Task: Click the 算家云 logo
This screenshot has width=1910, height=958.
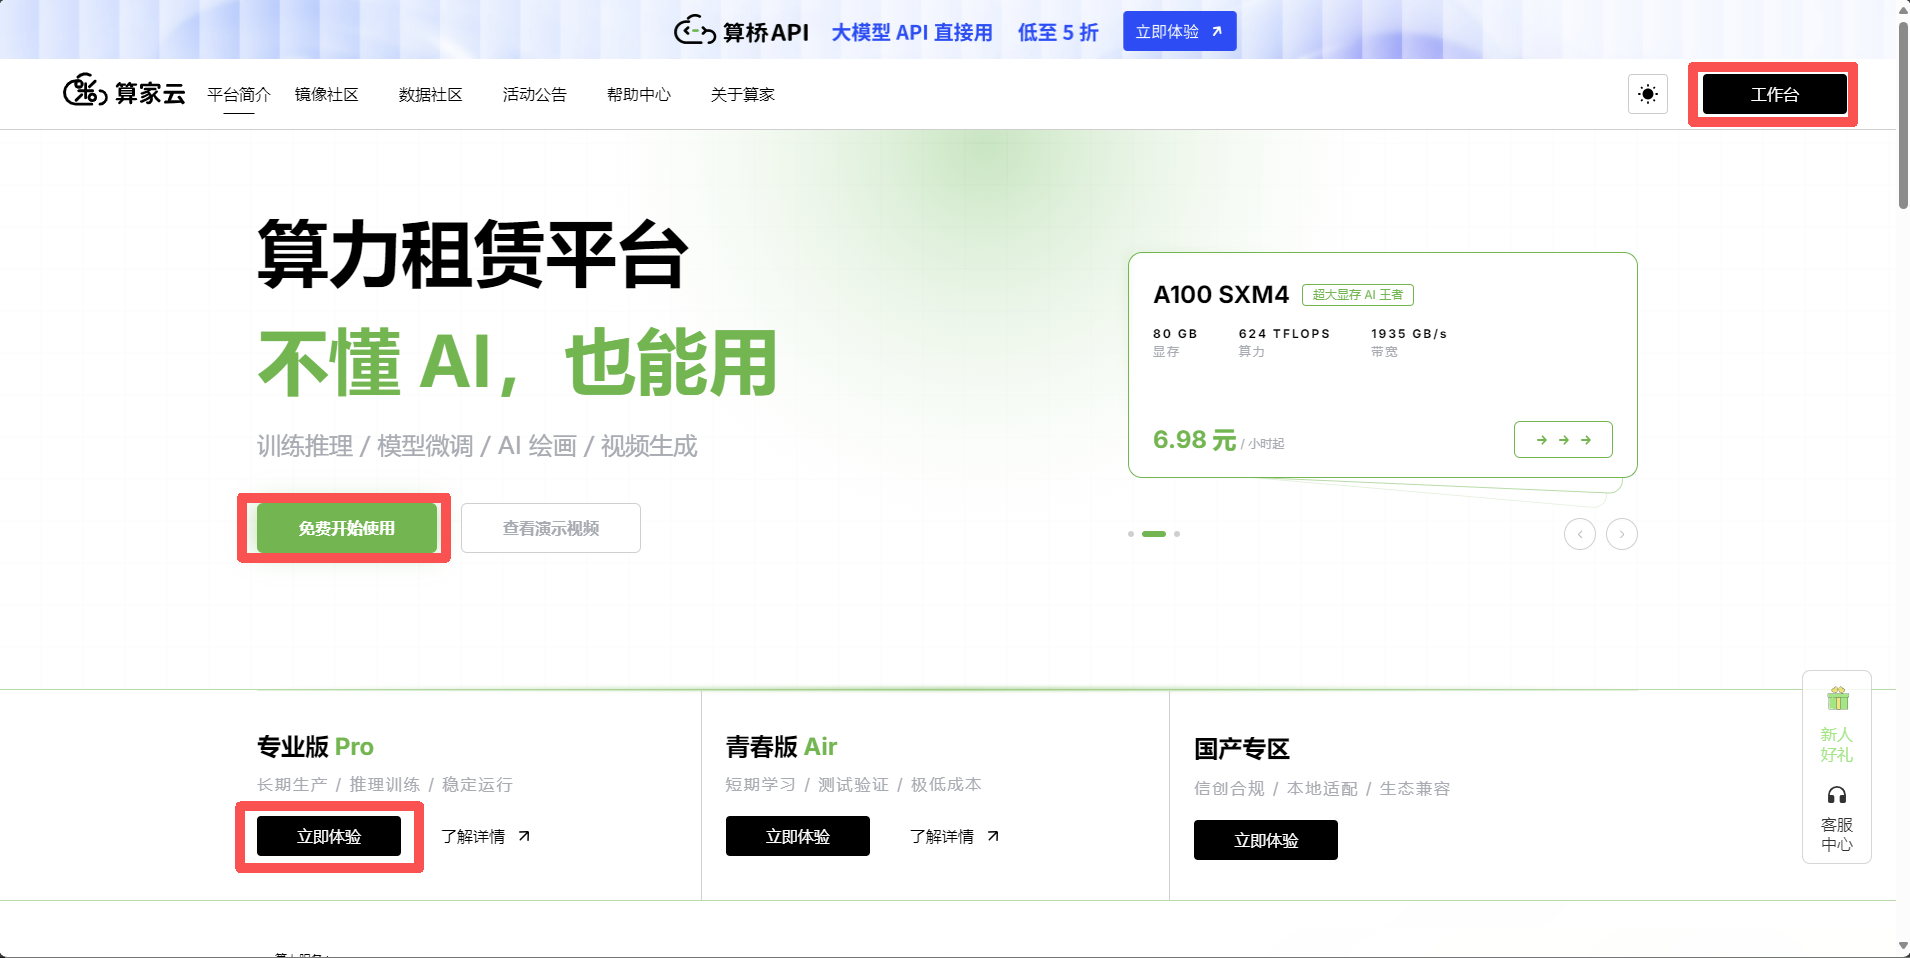Action: tap(124, 92)
